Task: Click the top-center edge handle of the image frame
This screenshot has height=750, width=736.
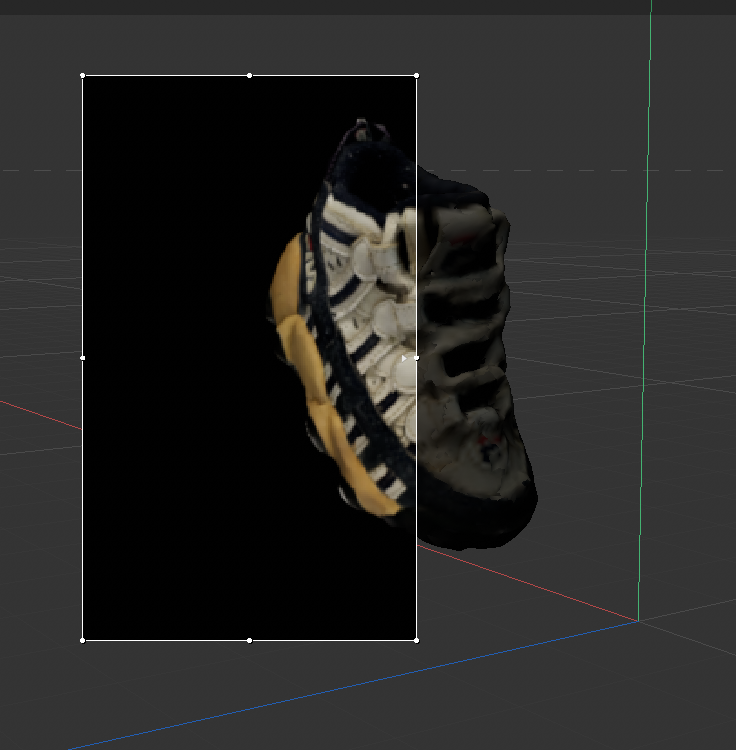Action: pyautogui.click(x=249, y=76)
